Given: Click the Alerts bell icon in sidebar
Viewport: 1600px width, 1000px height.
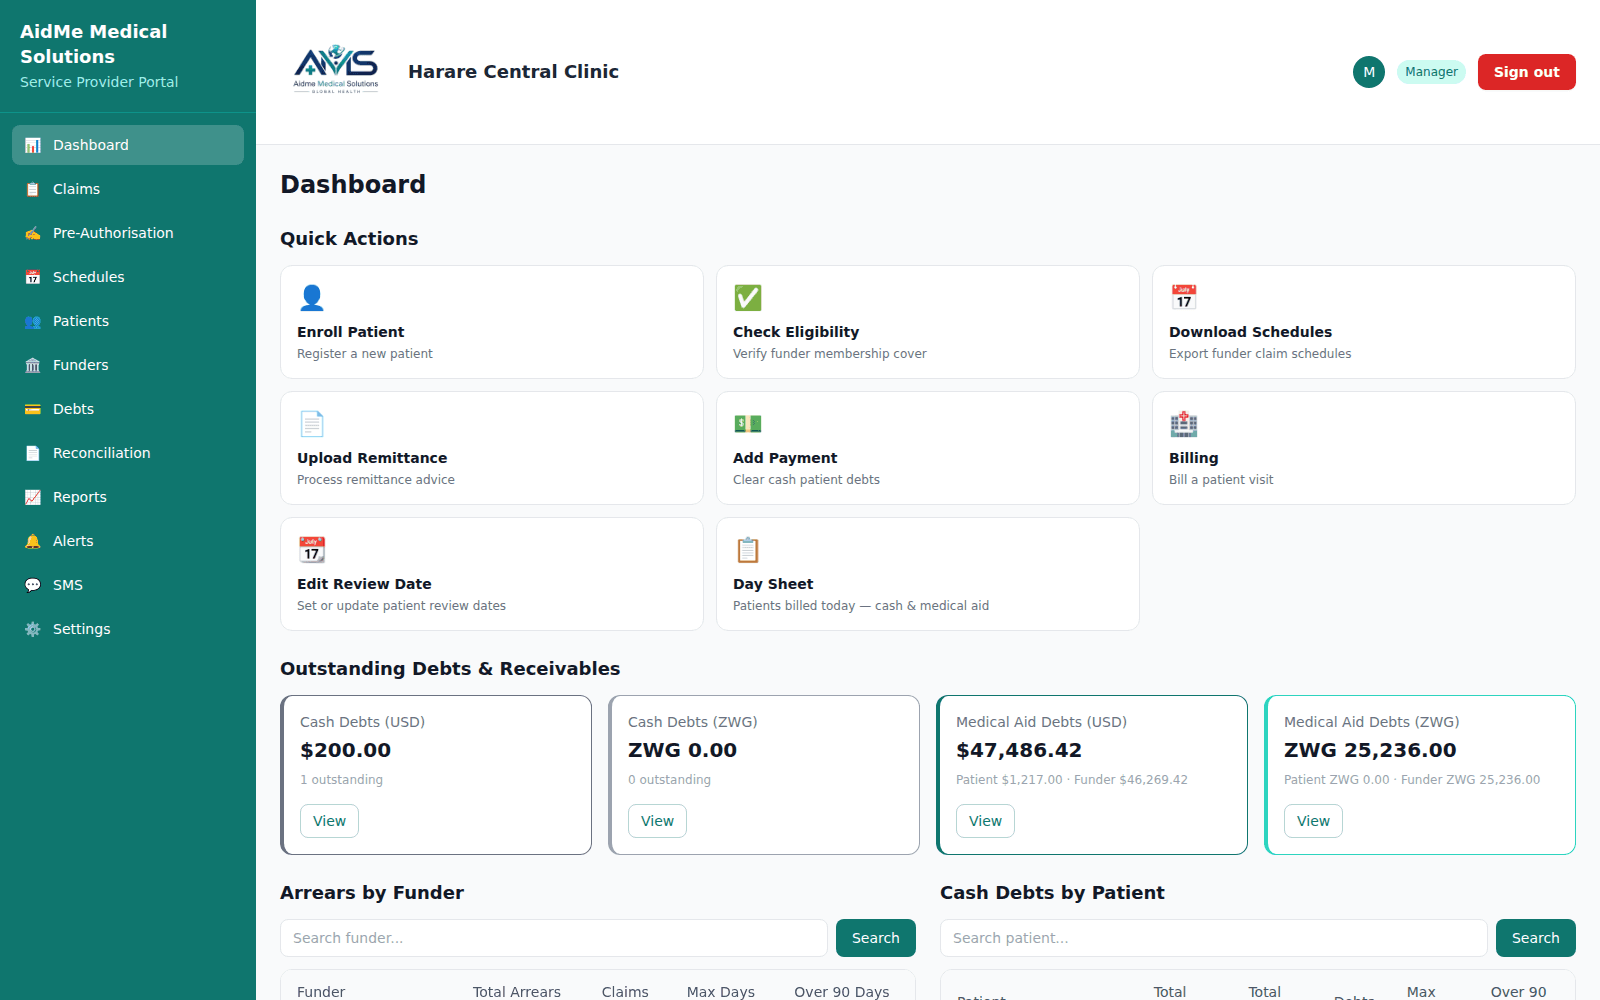Looking at the screenshot, I should point(33,541).
